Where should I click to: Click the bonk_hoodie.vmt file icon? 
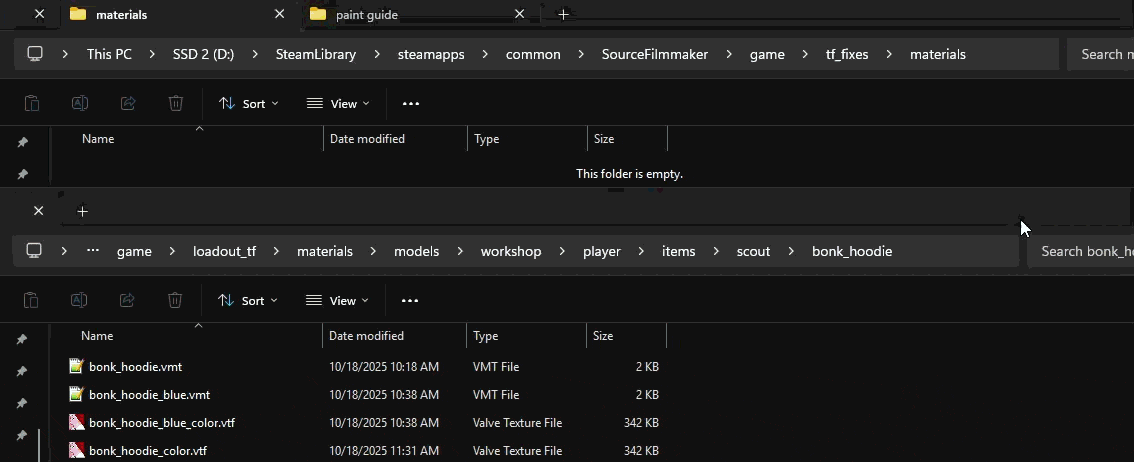click(76, 367)
